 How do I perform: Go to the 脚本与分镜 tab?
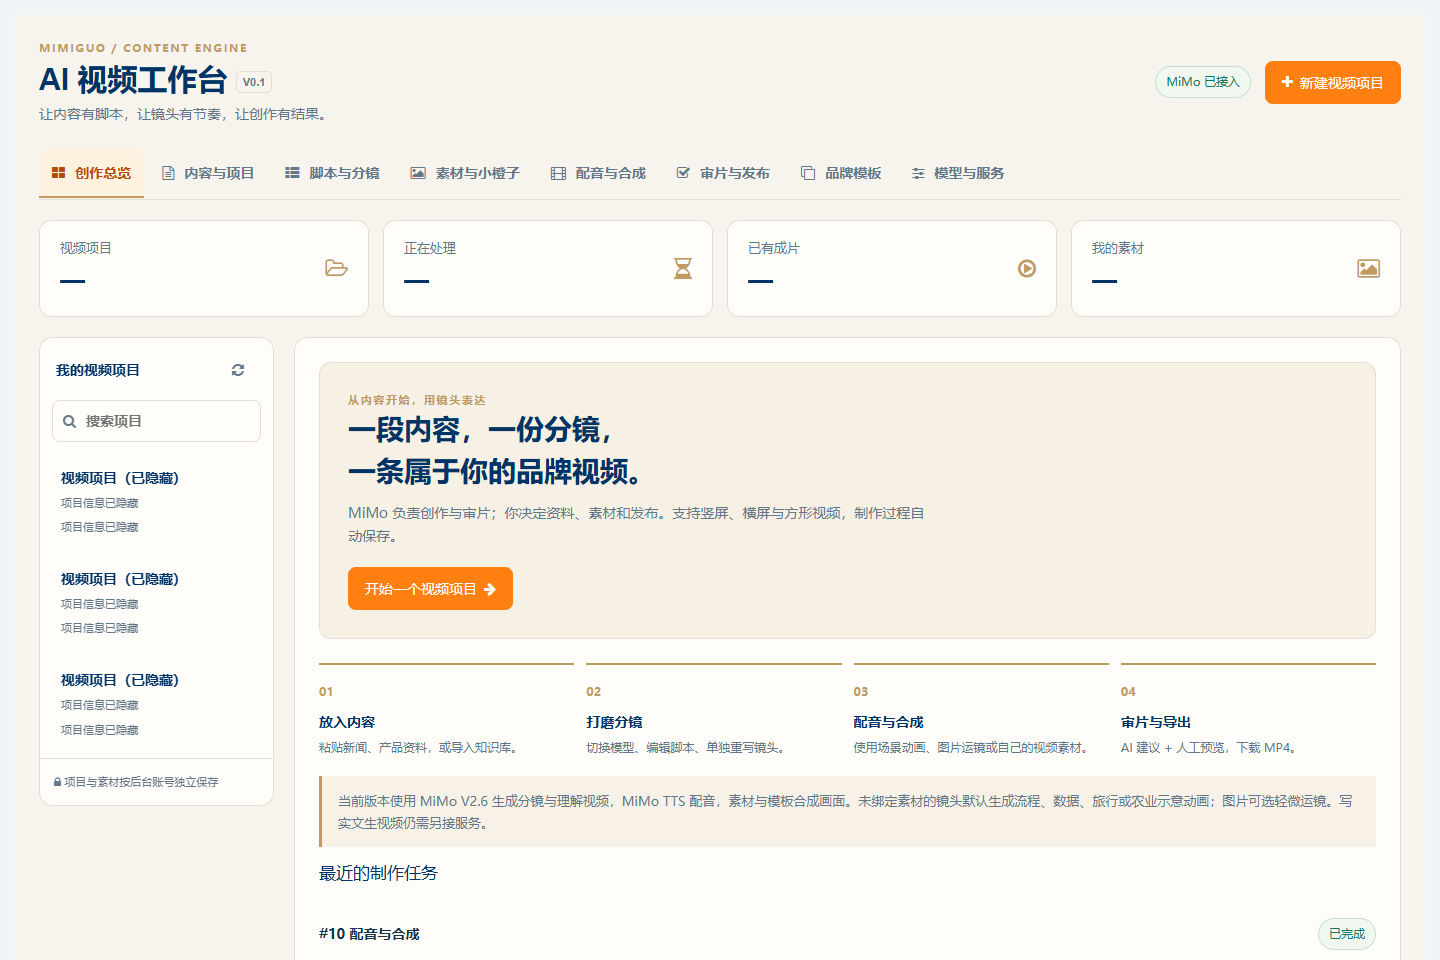(x=332, y=173)
